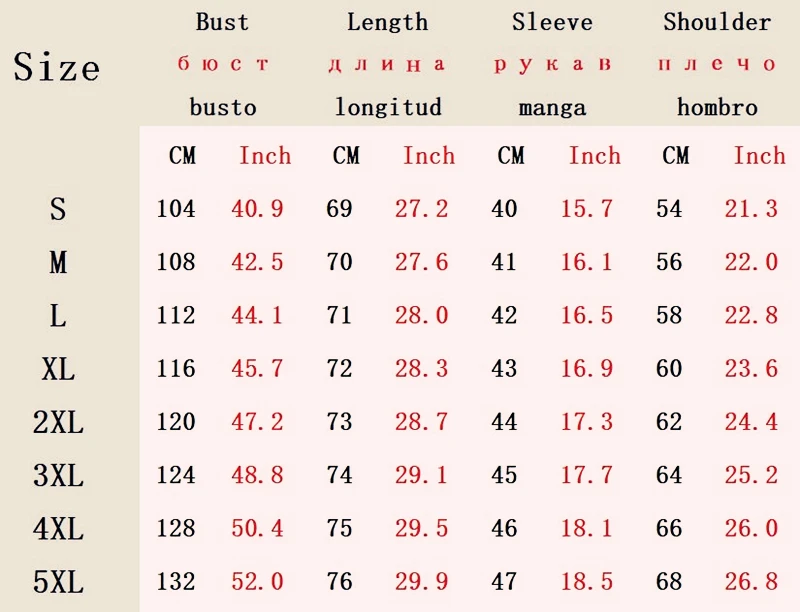
Task: Click the Length column header
Action: [387, 21]
